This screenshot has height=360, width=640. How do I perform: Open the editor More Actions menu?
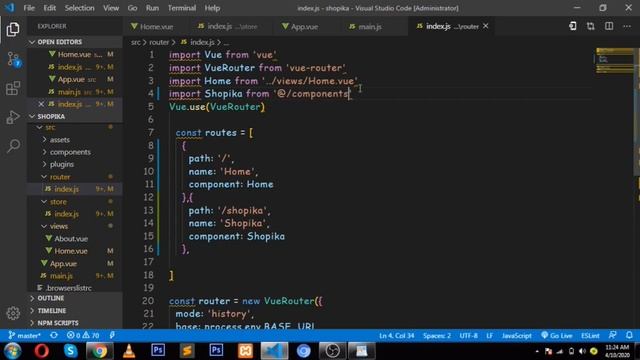(627, 26)
